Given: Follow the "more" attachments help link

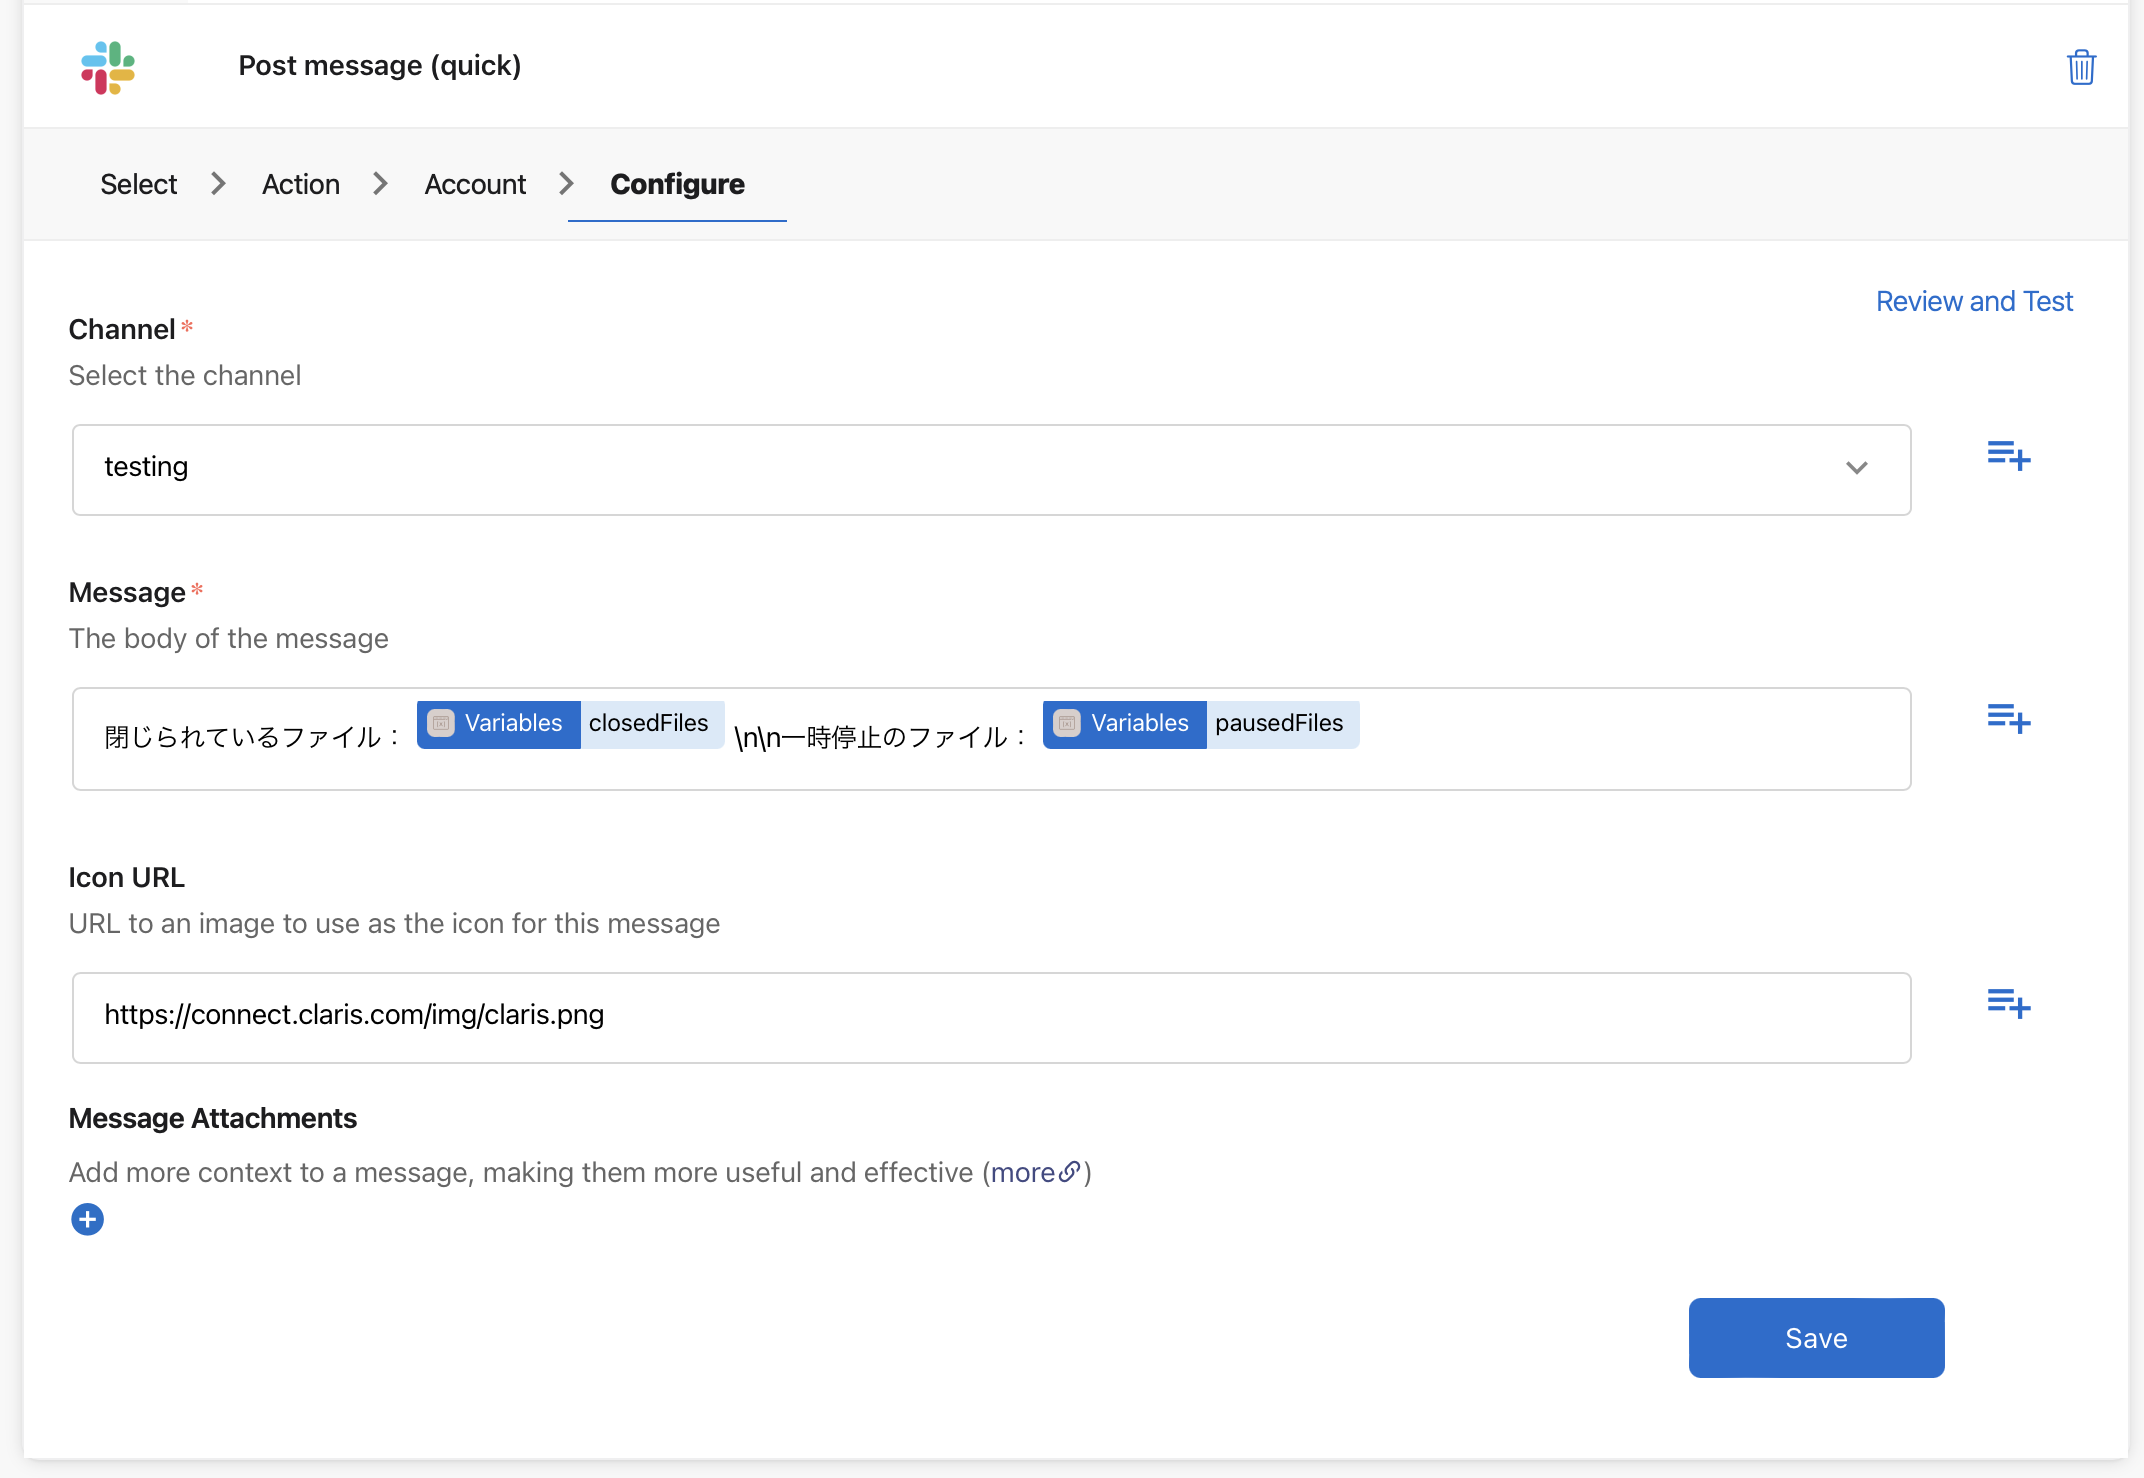Looking at the screenshot, I should [1023, 1172].
